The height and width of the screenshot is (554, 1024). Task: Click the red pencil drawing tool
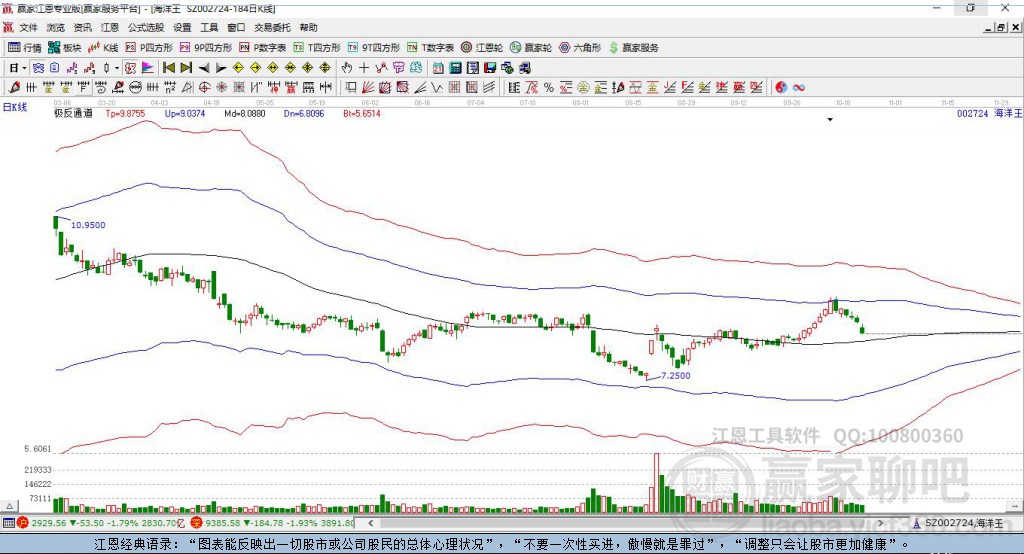14,88
